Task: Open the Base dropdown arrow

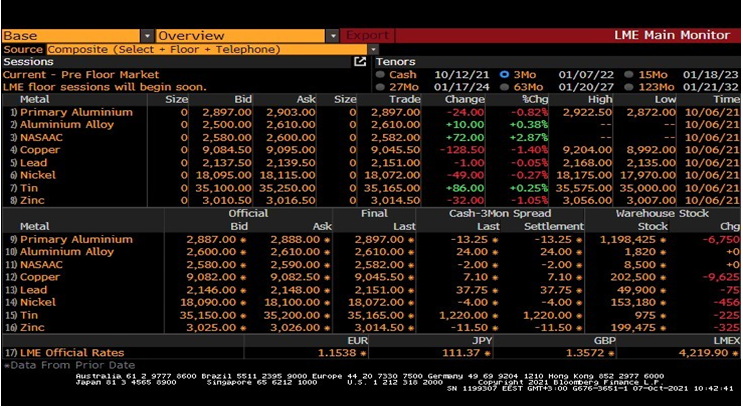Action: click(147, 36)
